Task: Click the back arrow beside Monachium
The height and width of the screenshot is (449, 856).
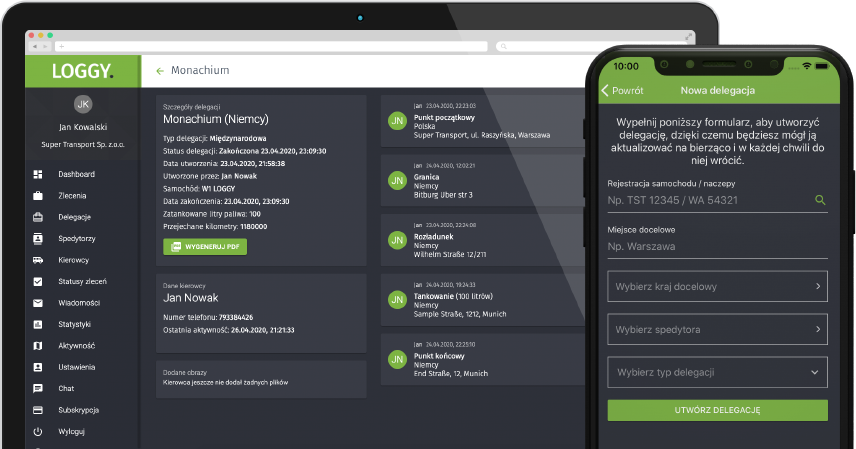Action: tap(159, 71)
